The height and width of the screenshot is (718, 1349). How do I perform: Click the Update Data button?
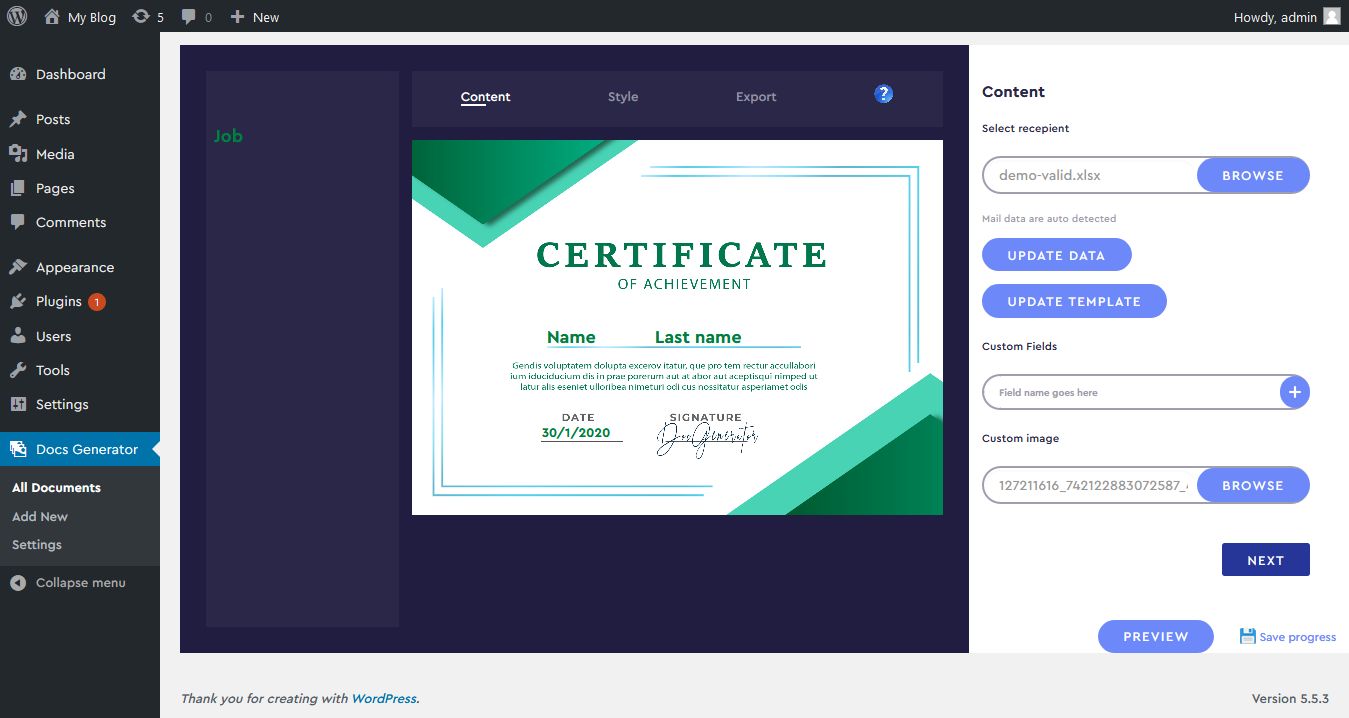[x=1056, y=255]
